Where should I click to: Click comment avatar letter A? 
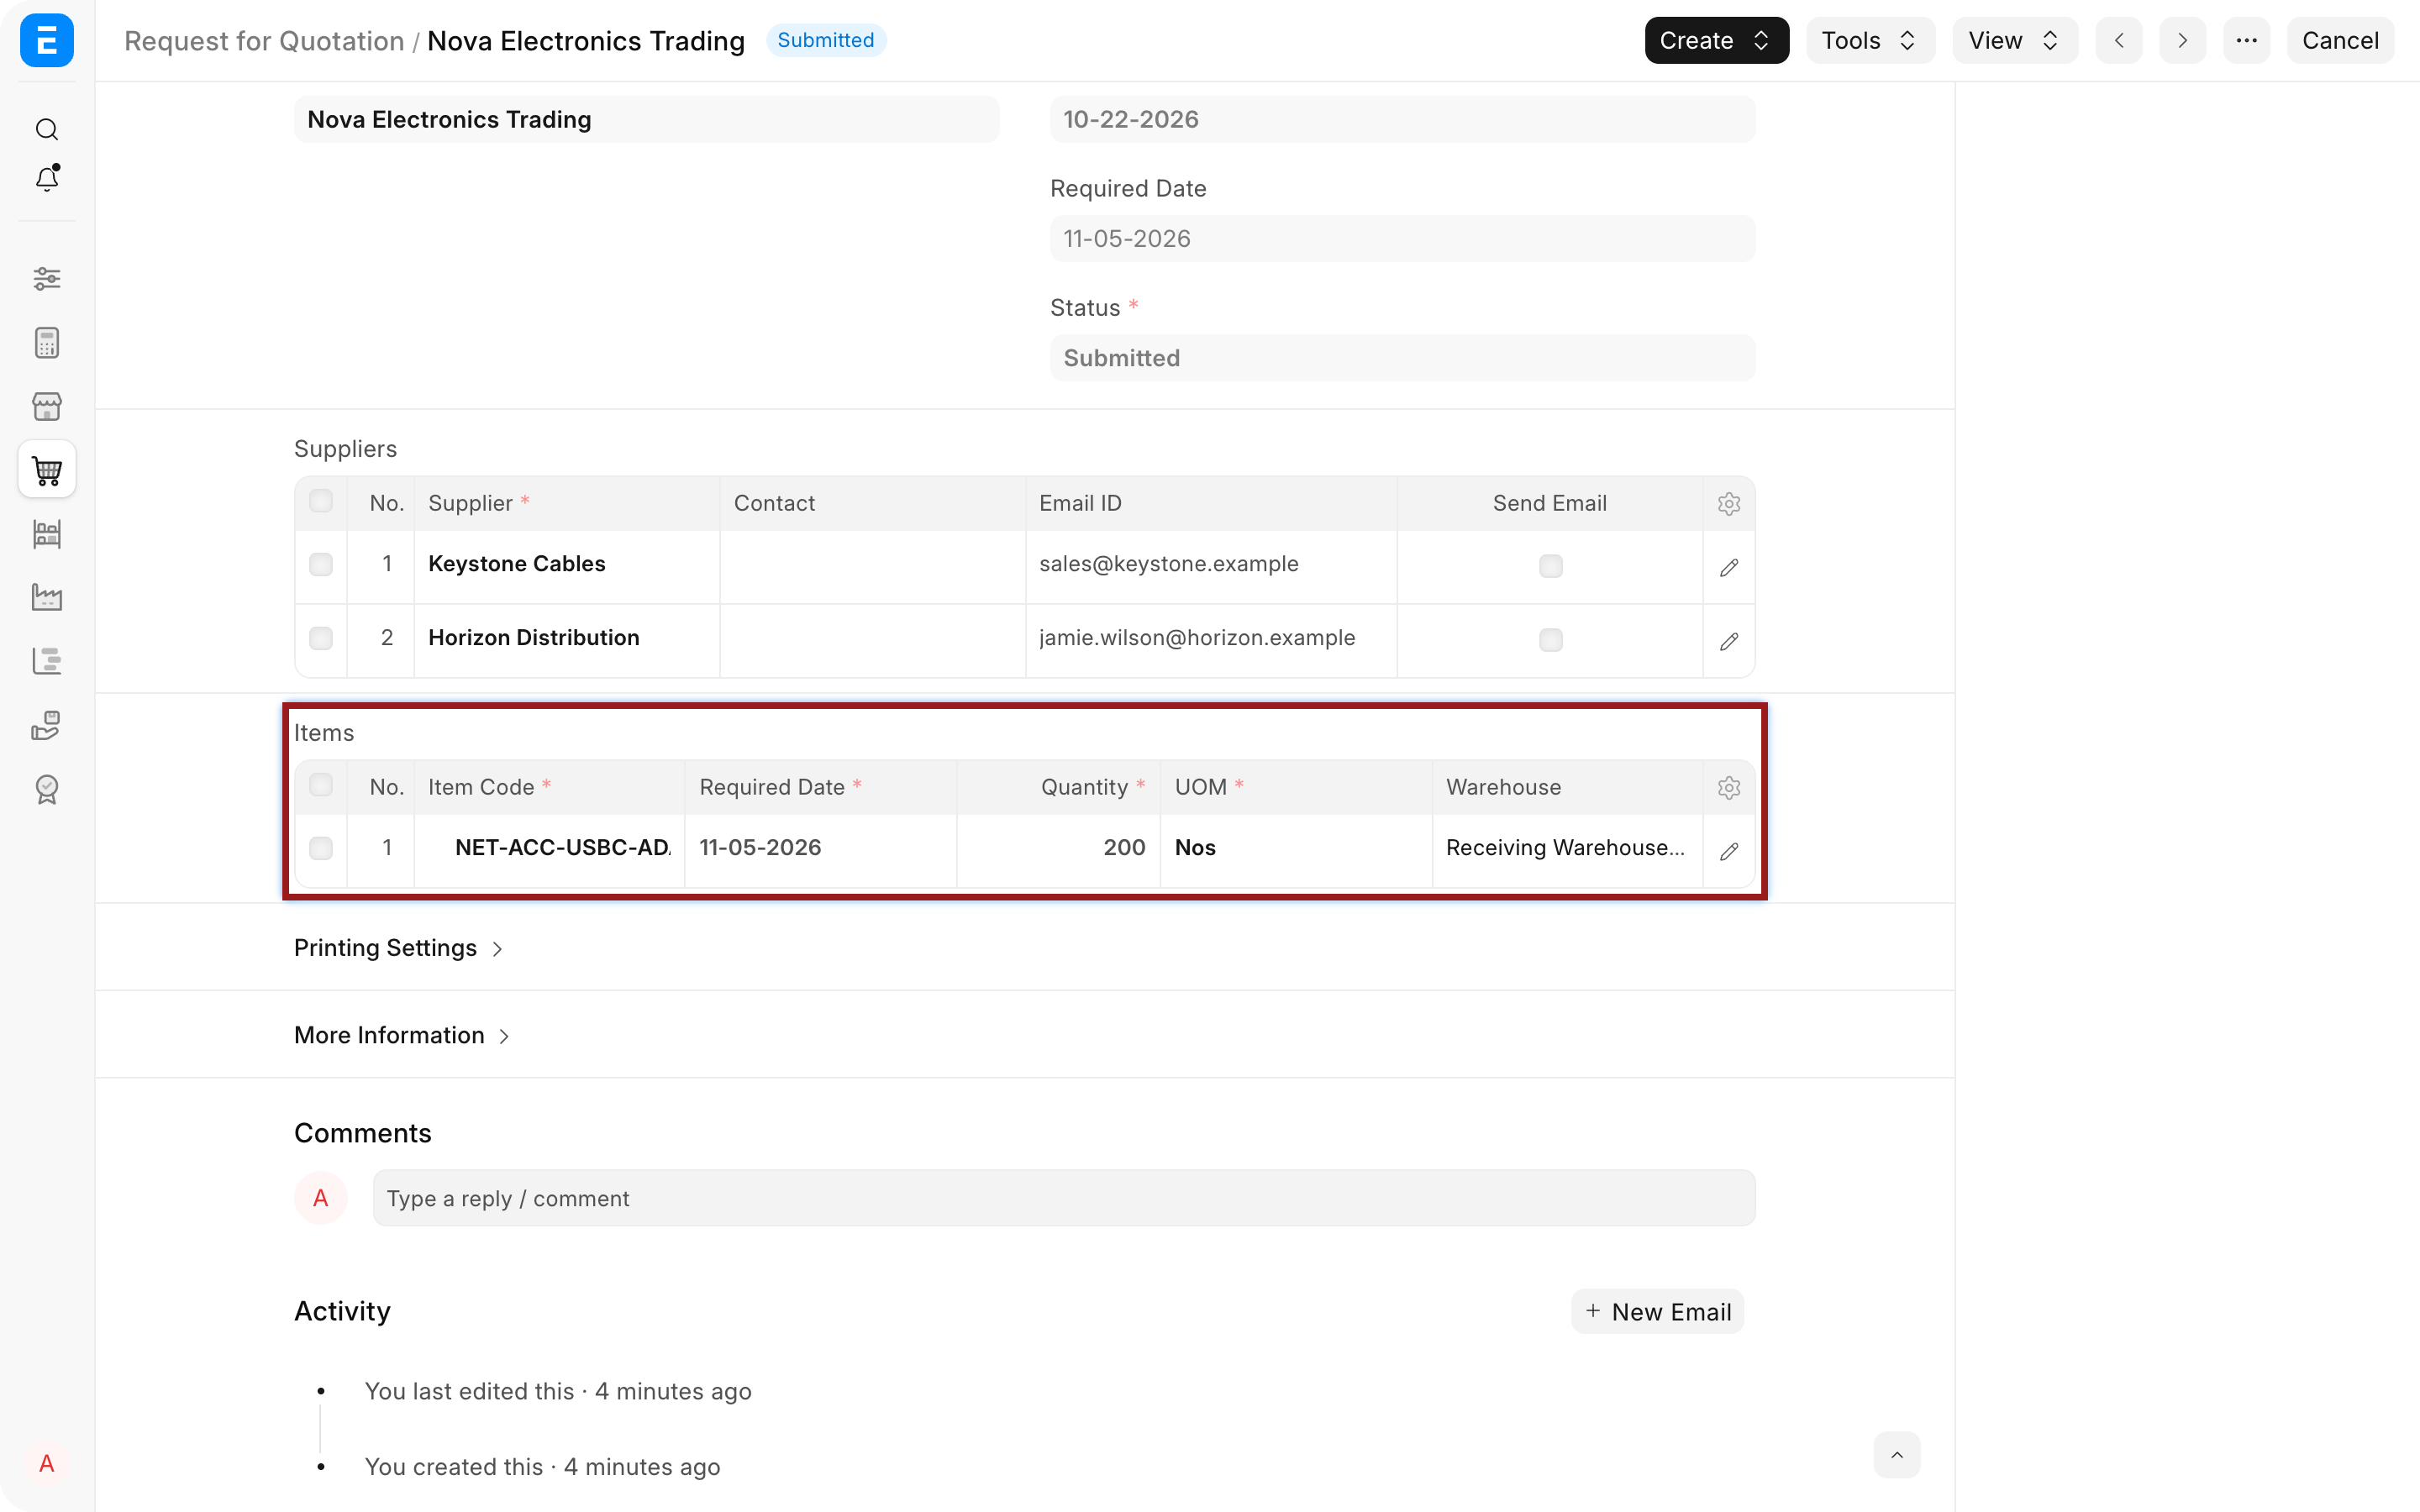coord(320,1197)
